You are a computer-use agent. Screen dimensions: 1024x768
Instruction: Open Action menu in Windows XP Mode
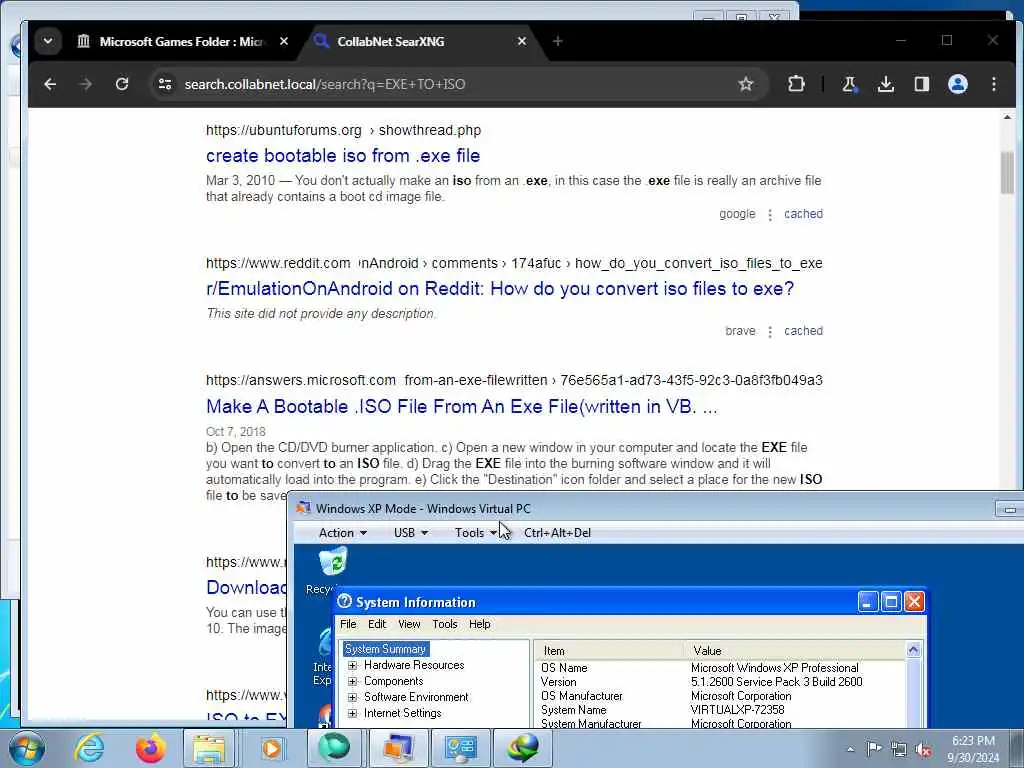342,532
